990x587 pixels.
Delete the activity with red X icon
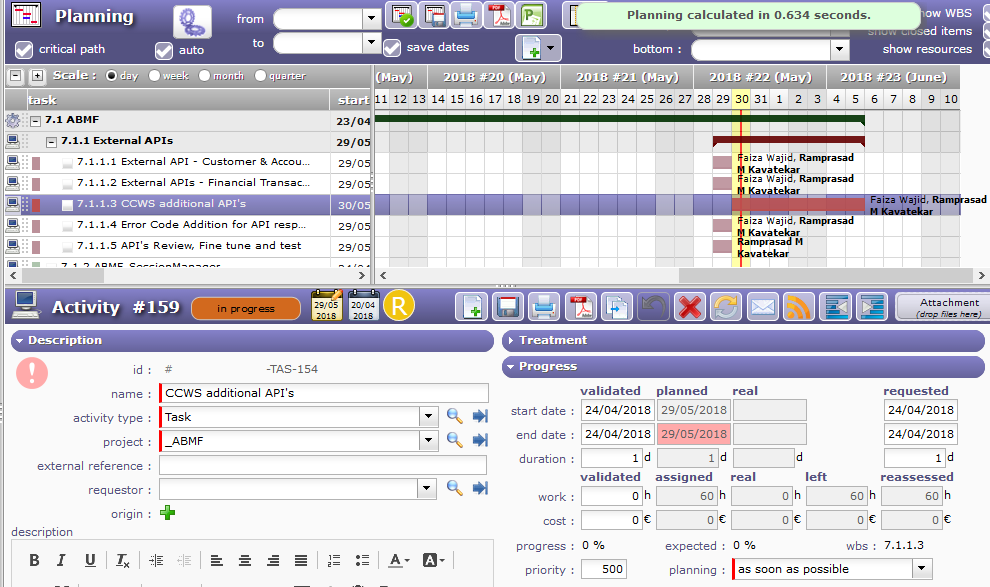coord(689,306)
